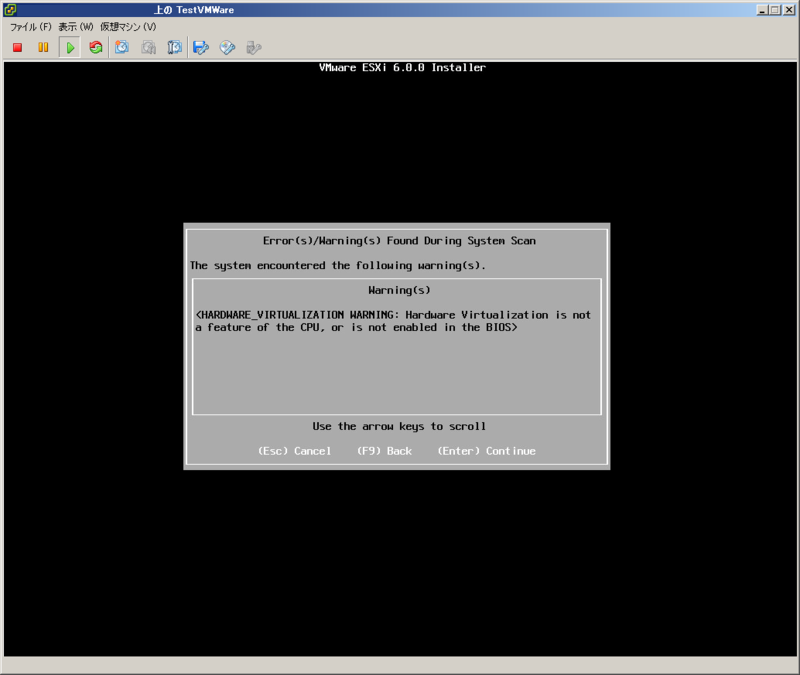The image size is (800, 675).
Task: Click the 'Warning(s)' heading text
Action: (399, 290)
